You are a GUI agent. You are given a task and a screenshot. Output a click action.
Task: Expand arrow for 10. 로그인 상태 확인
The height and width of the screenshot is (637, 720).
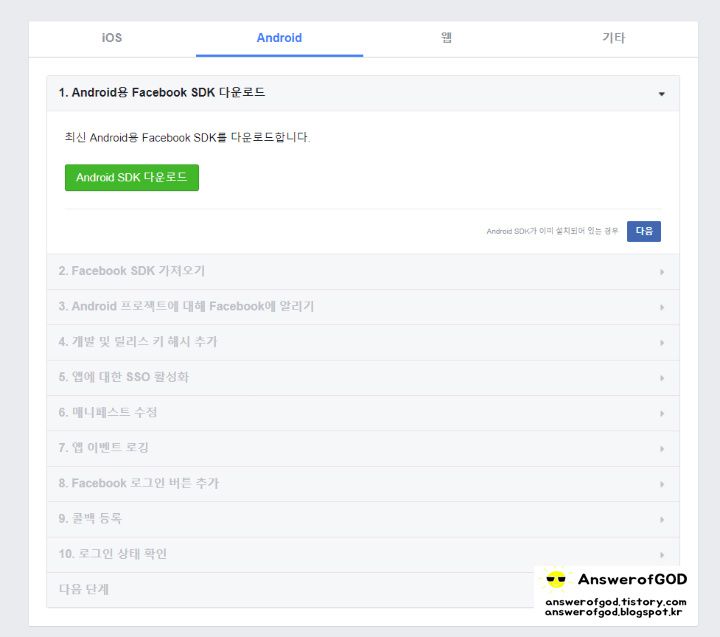(x=662, y=555)
